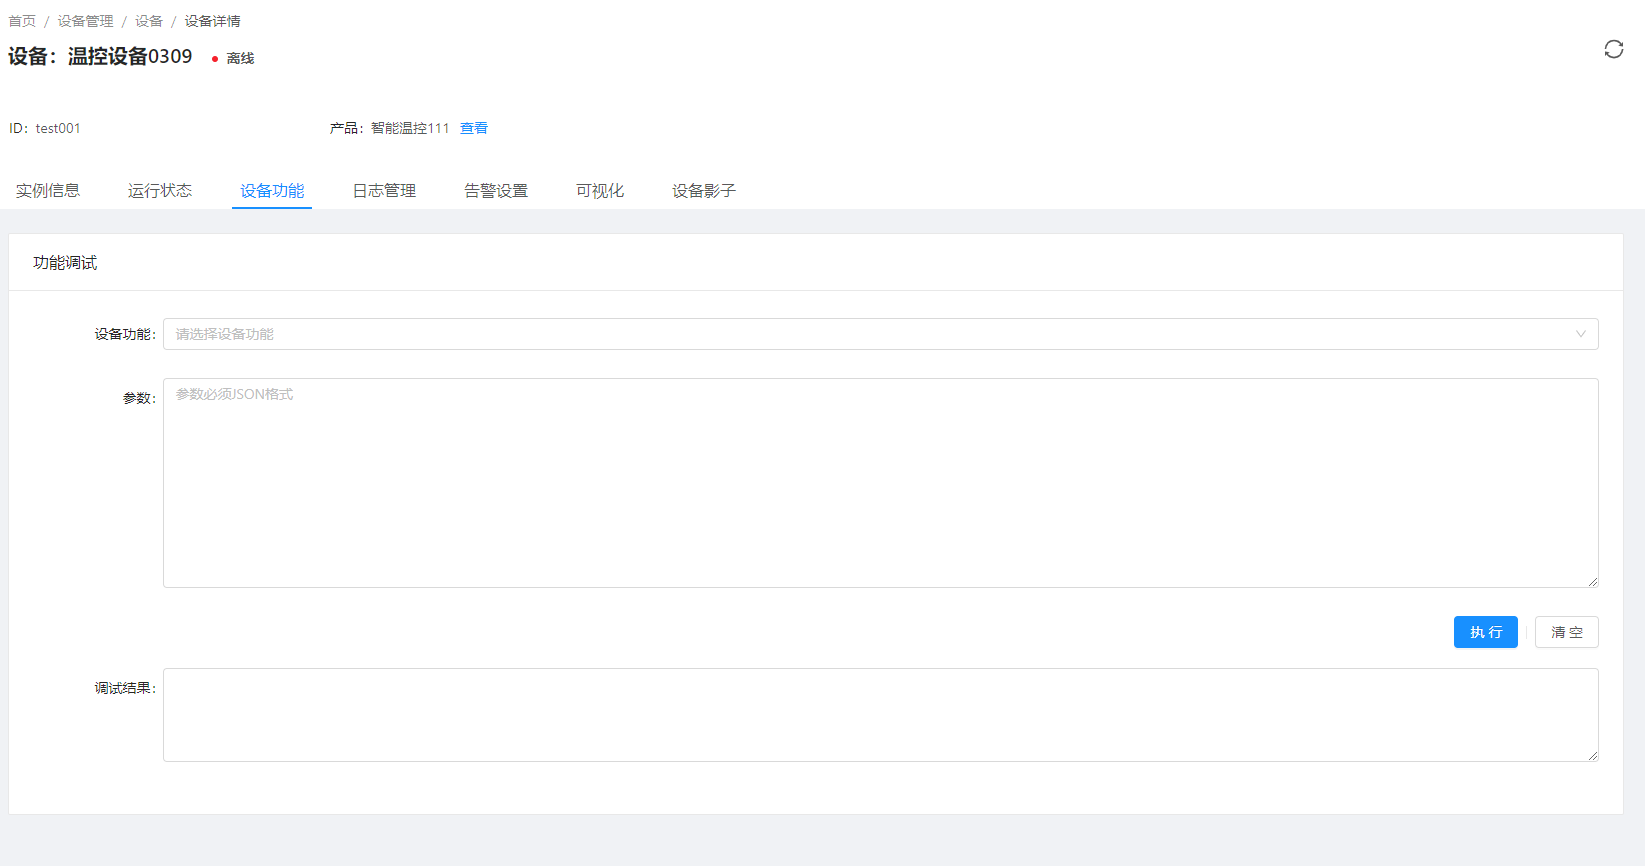
Task: Go back to 设备 breadcrumb item
Action: (149, 21)
